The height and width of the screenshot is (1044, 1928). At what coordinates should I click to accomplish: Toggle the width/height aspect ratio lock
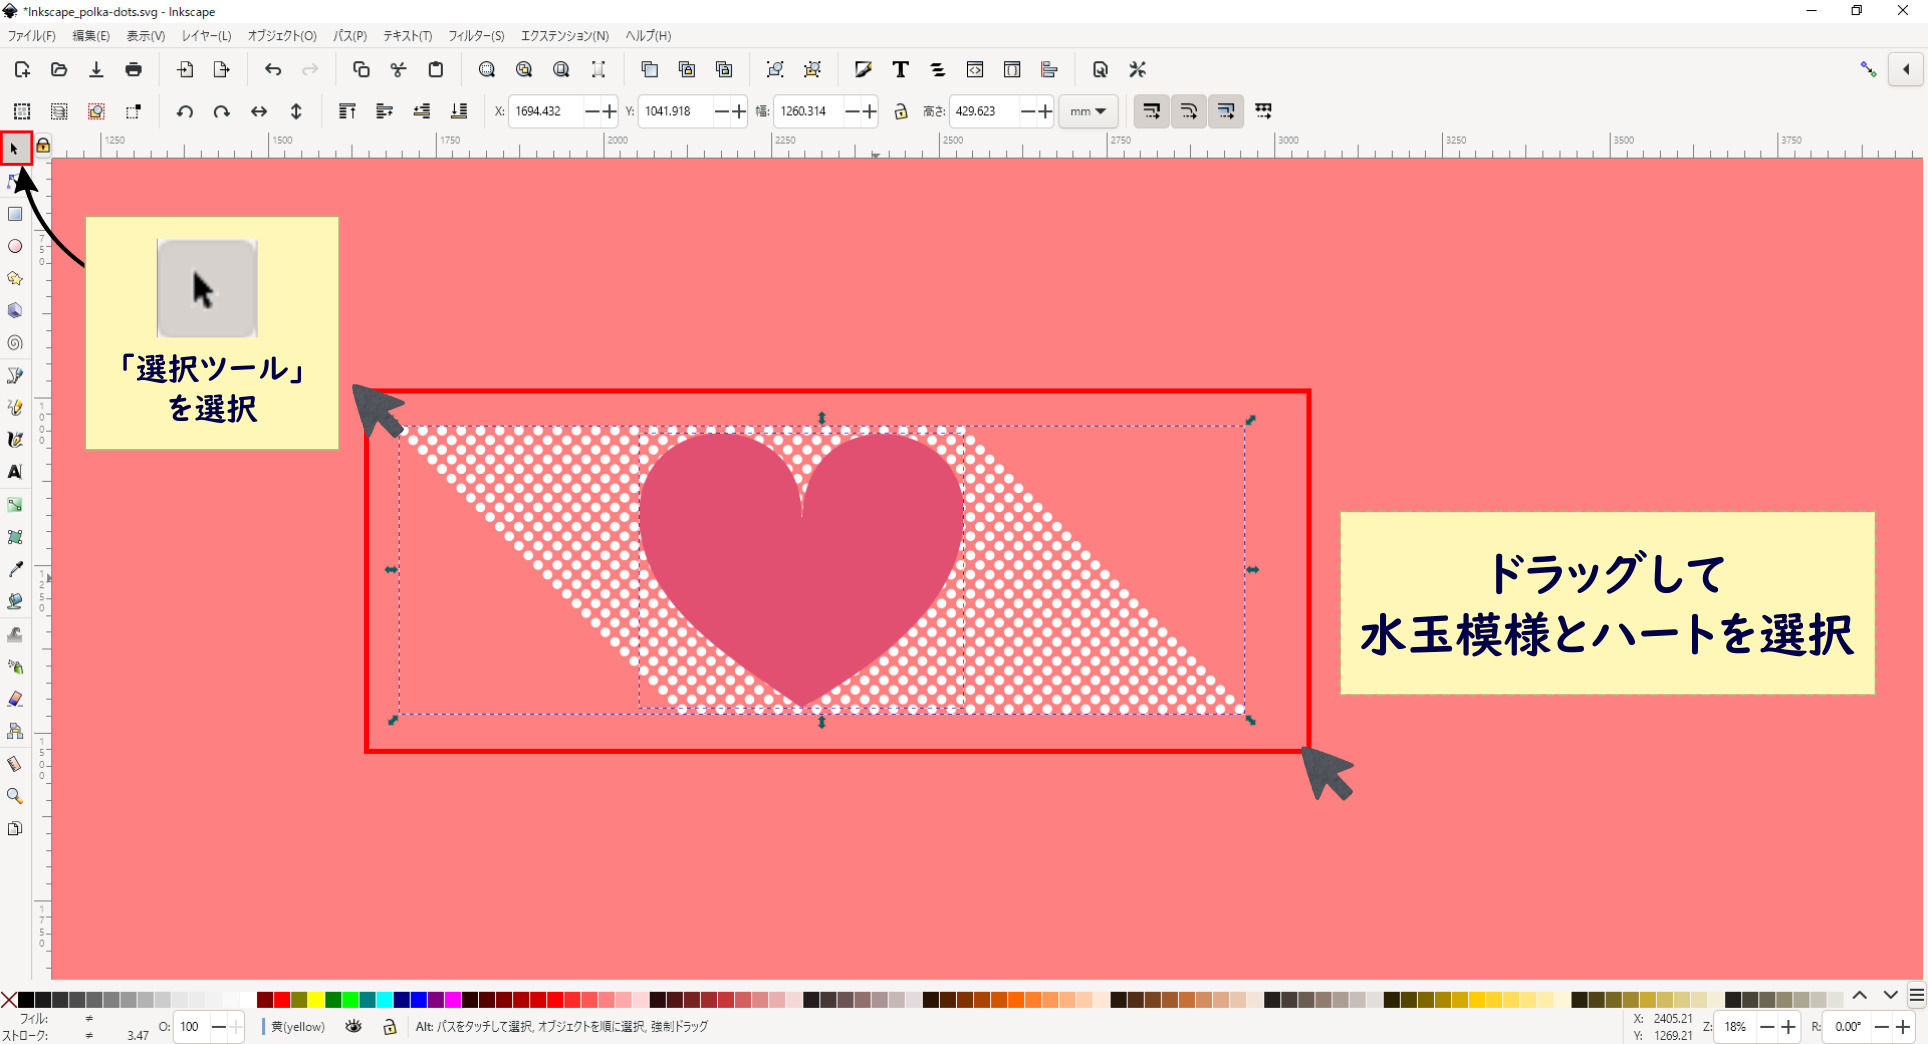tap(901, 111)
